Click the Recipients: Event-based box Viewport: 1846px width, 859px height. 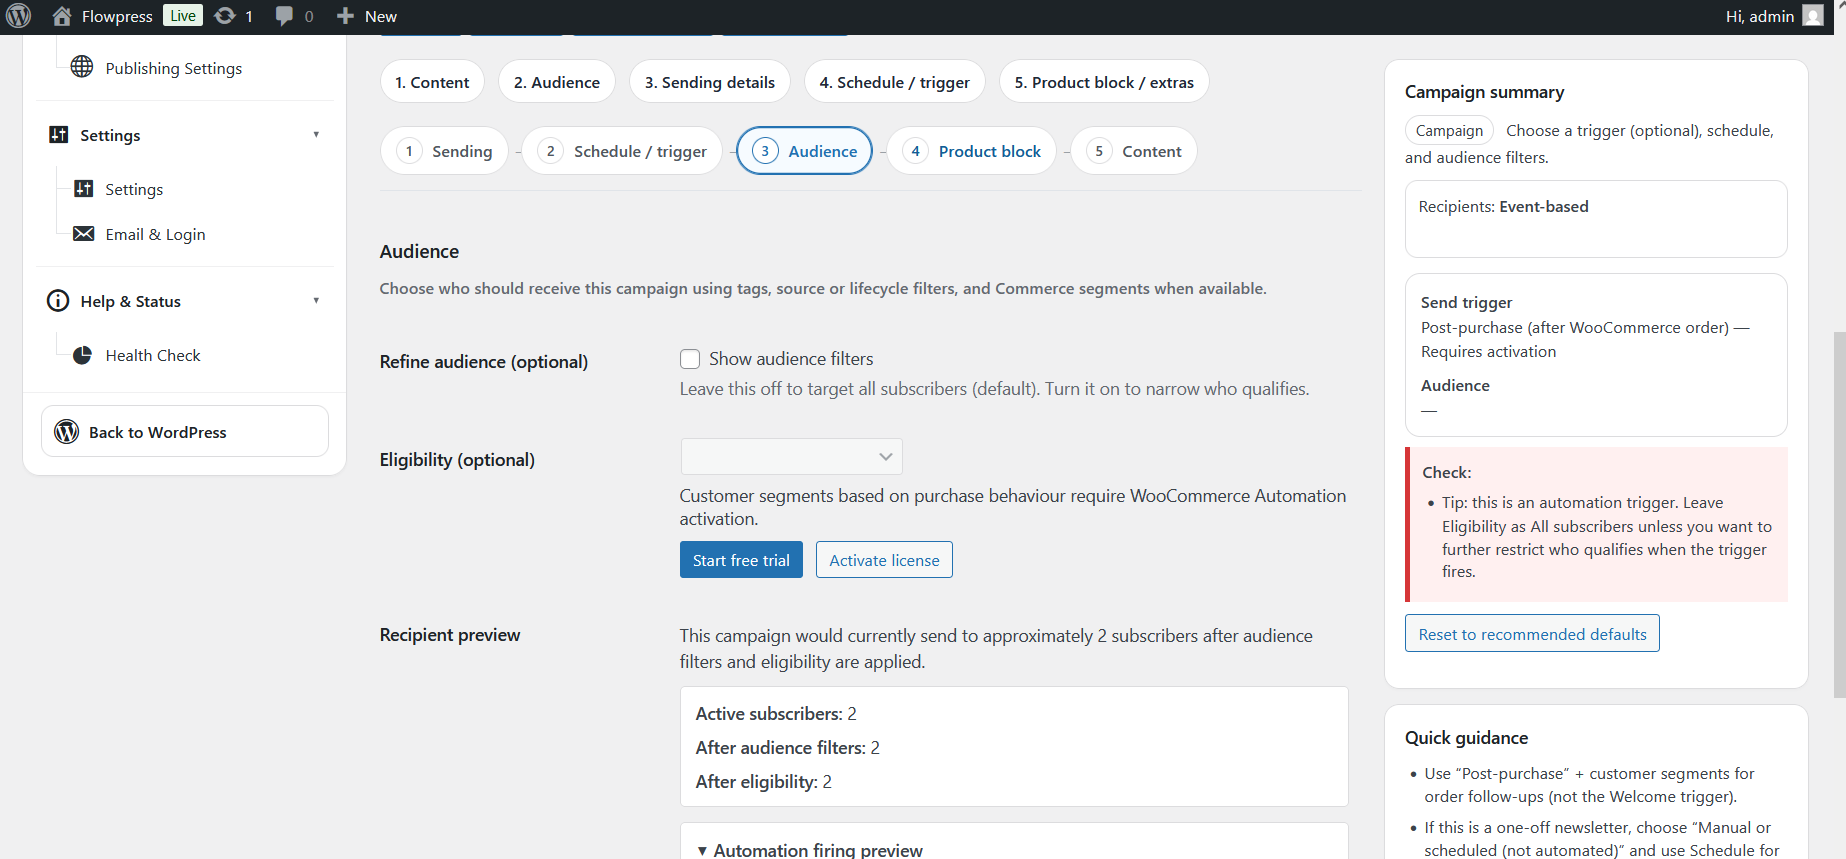(1596, 219)
